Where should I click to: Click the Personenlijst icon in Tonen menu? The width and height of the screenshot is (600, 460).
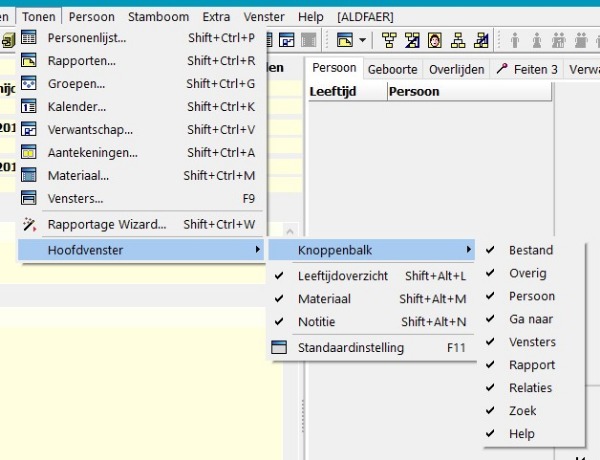pos(29,38)
